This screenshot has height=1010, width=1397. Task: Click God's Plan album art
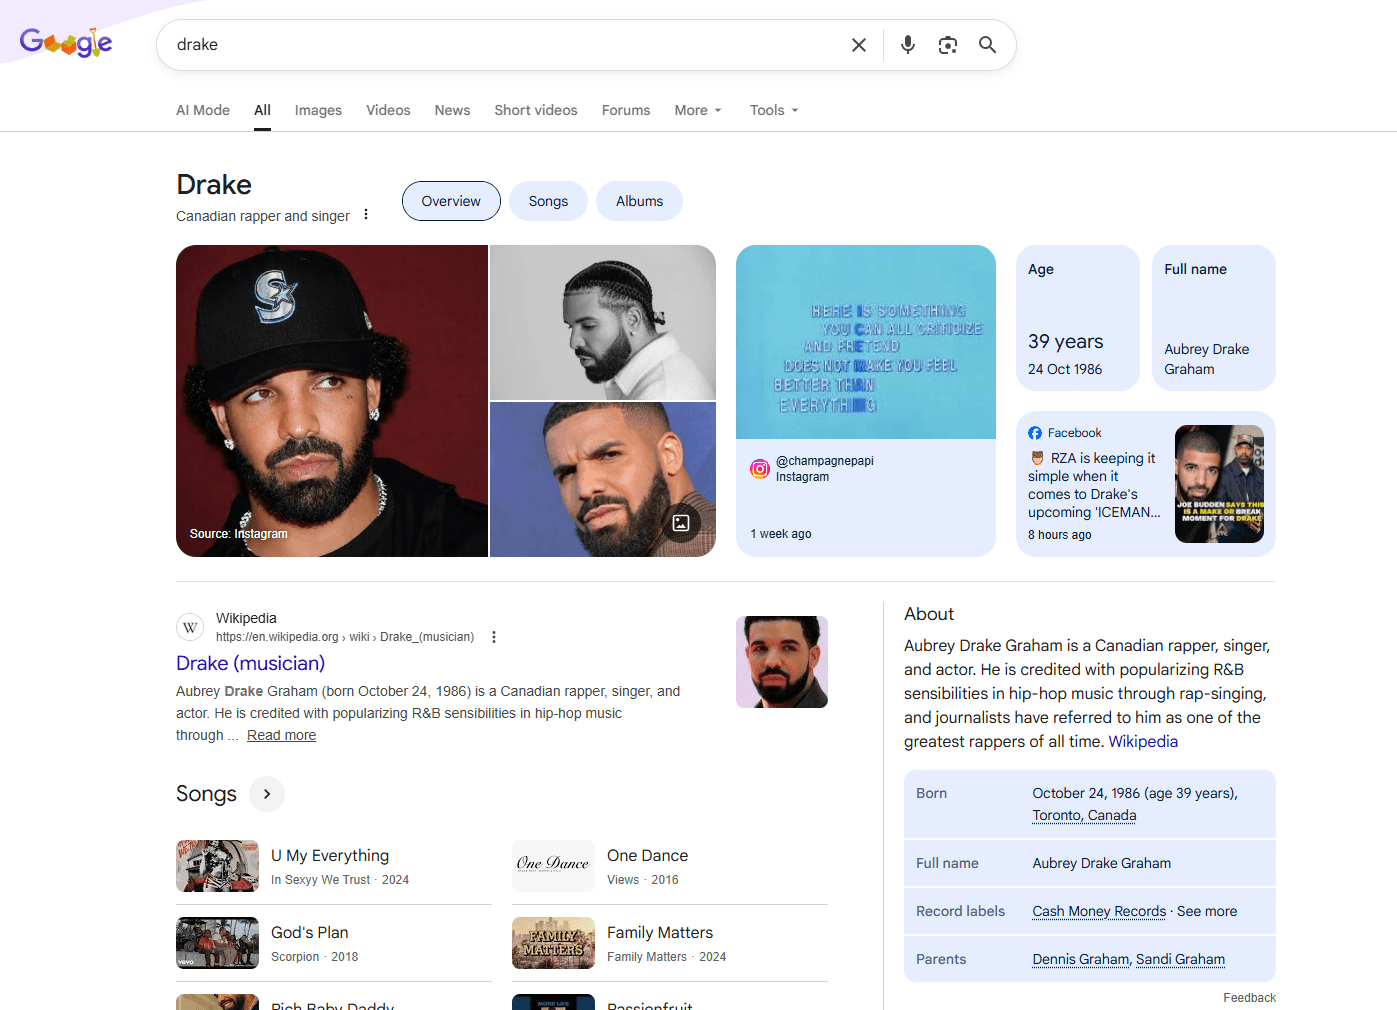pyautogui.click(x=217, y=943)
